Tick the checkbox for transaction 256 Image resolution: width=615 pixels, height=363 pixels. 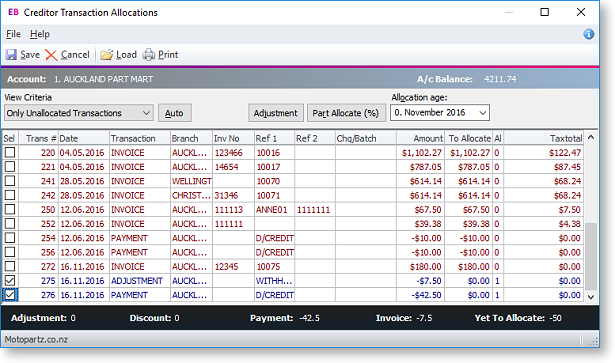click(x=10, y=252)
